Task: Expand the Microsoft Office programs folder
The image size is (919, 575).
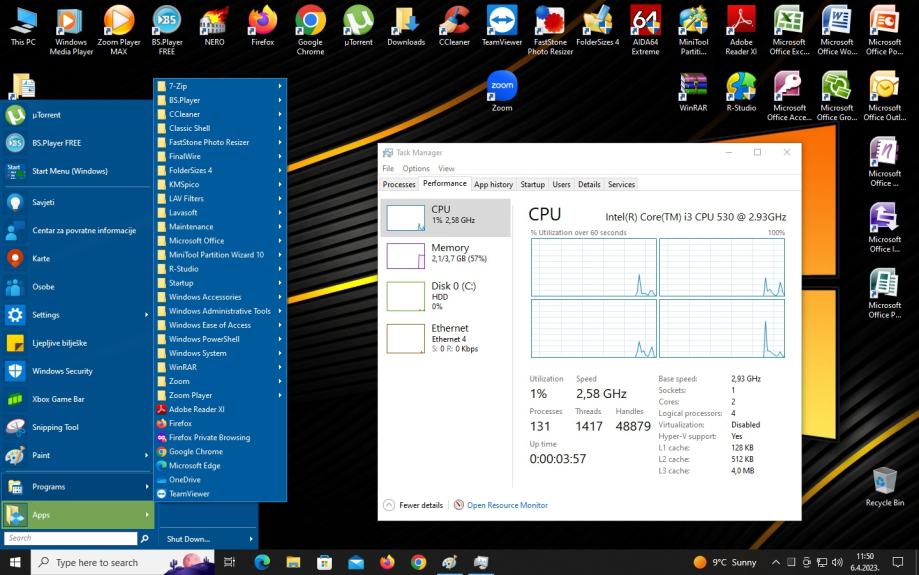Action: pos(220,240)
